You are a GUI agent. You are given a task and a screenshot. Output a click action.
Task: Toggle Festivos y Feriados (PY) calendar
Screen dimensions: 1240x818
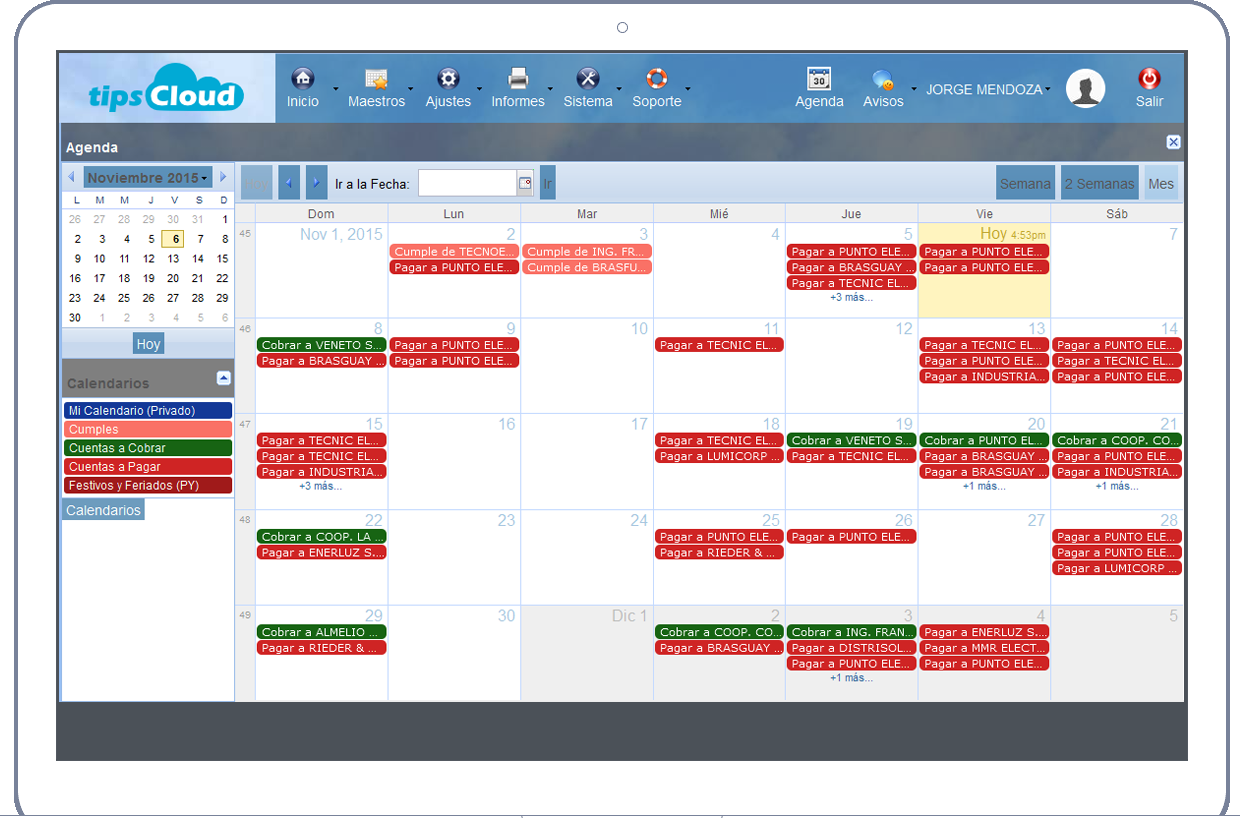coord(147,485)
